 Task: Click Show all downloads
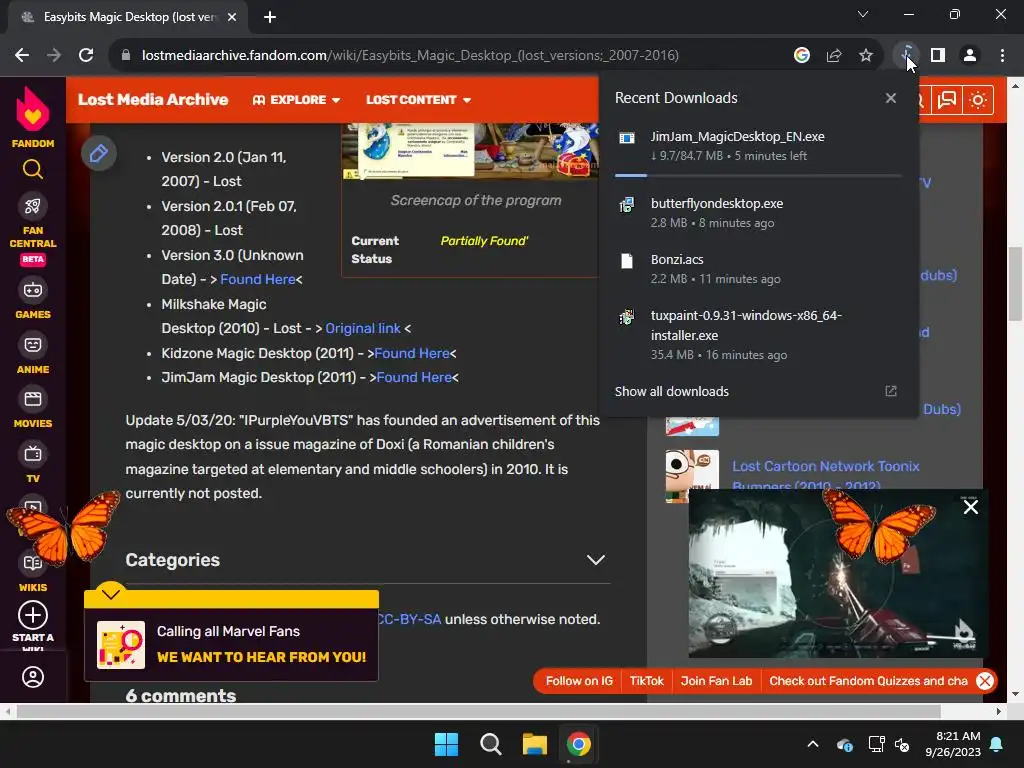(671, 391)
